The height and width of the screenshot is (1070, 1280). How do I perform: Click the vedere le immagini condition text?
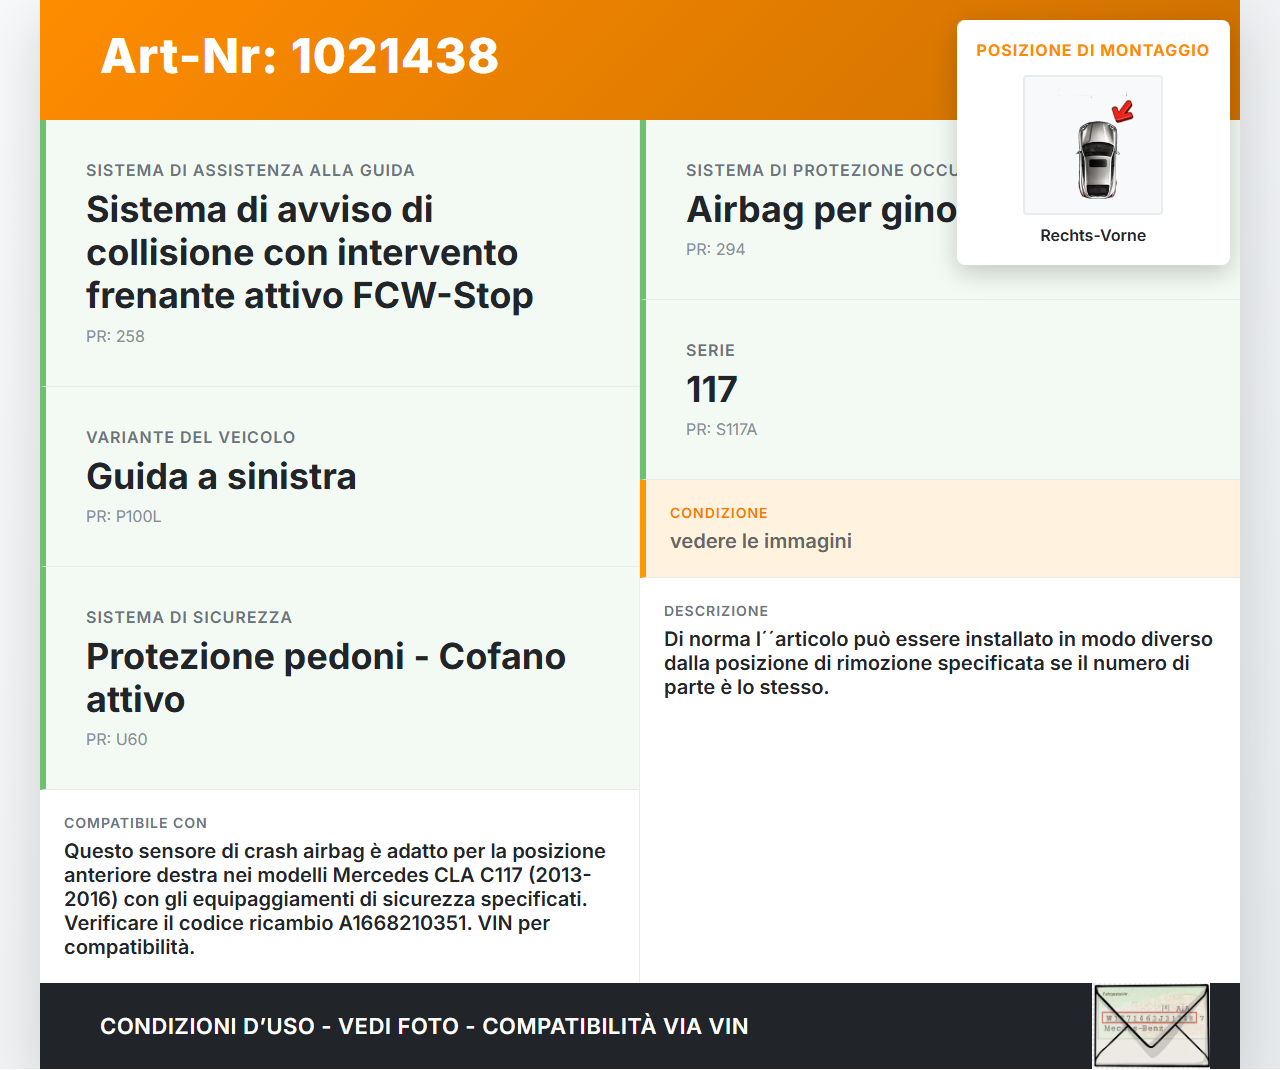[760, 541]
